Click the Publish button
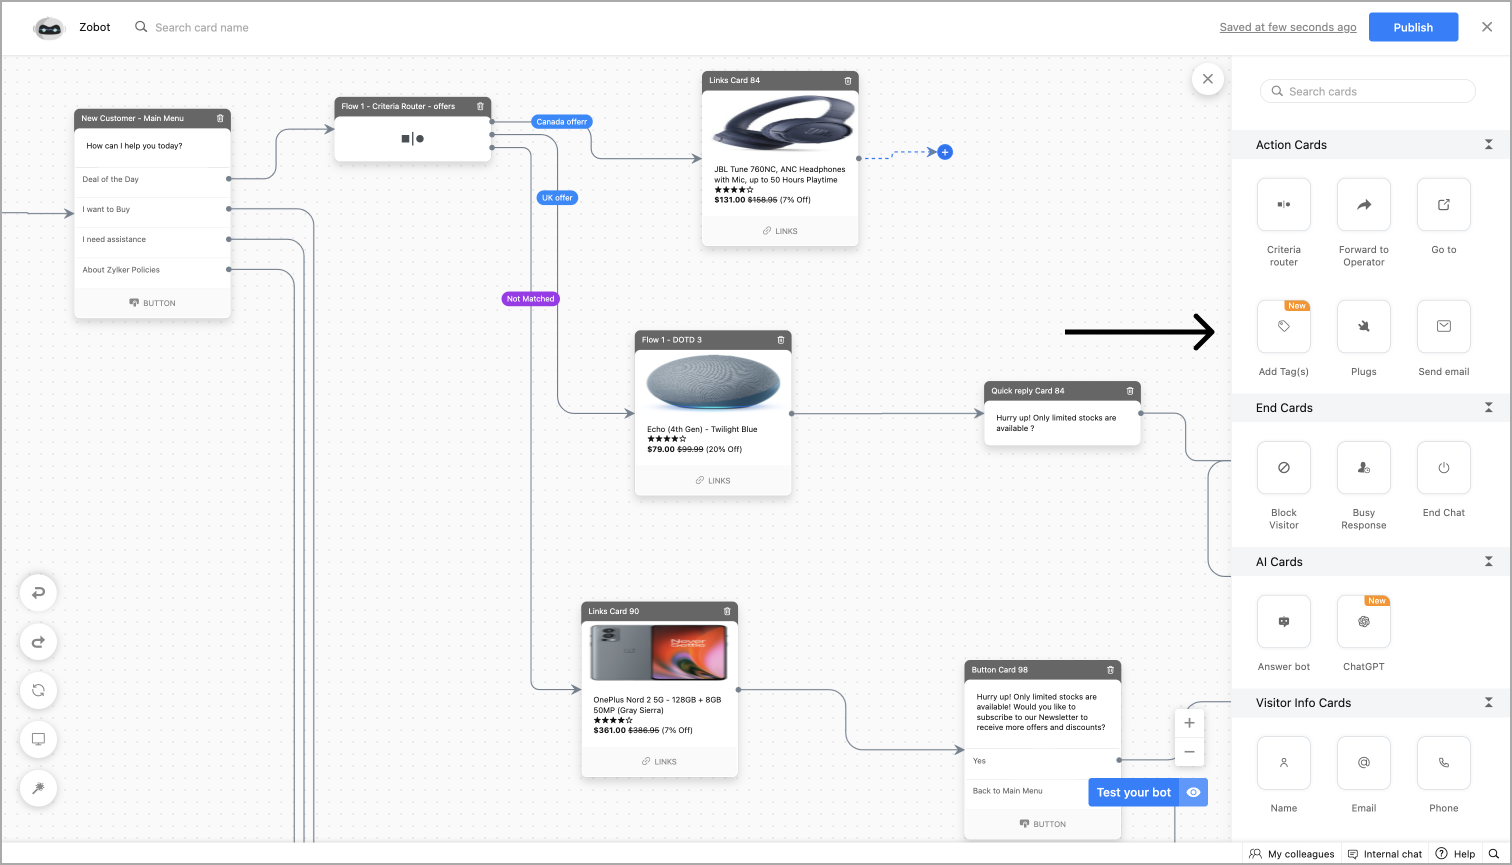This screenshot has width=1512, height=865. [x=1413, y=27]
